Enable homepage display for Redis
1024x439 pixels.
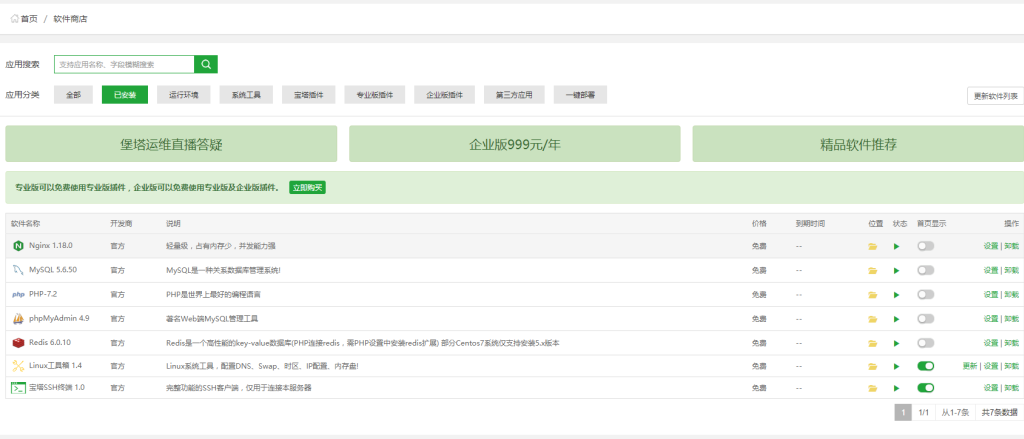pos(925,343)
